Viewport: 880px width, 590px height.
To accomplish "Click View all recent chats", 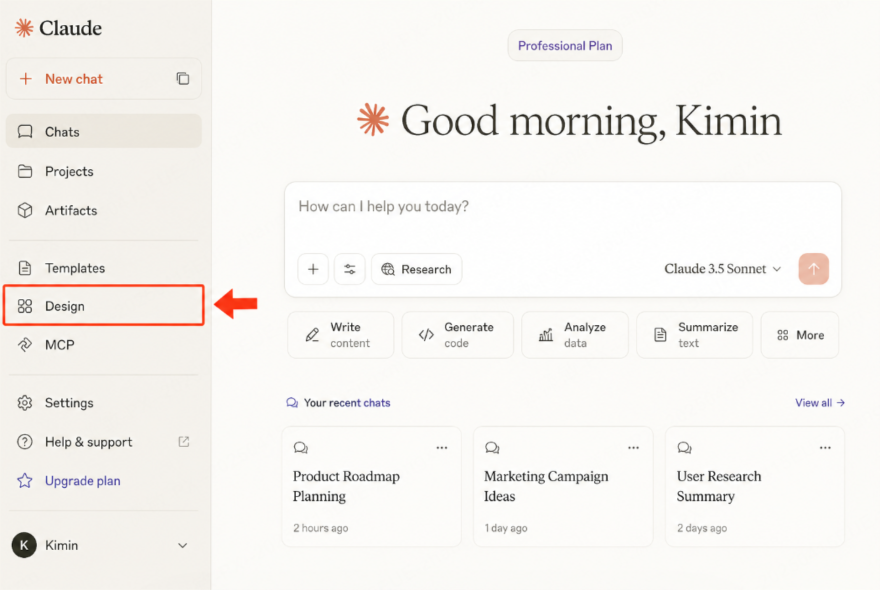I will point(819,403).
